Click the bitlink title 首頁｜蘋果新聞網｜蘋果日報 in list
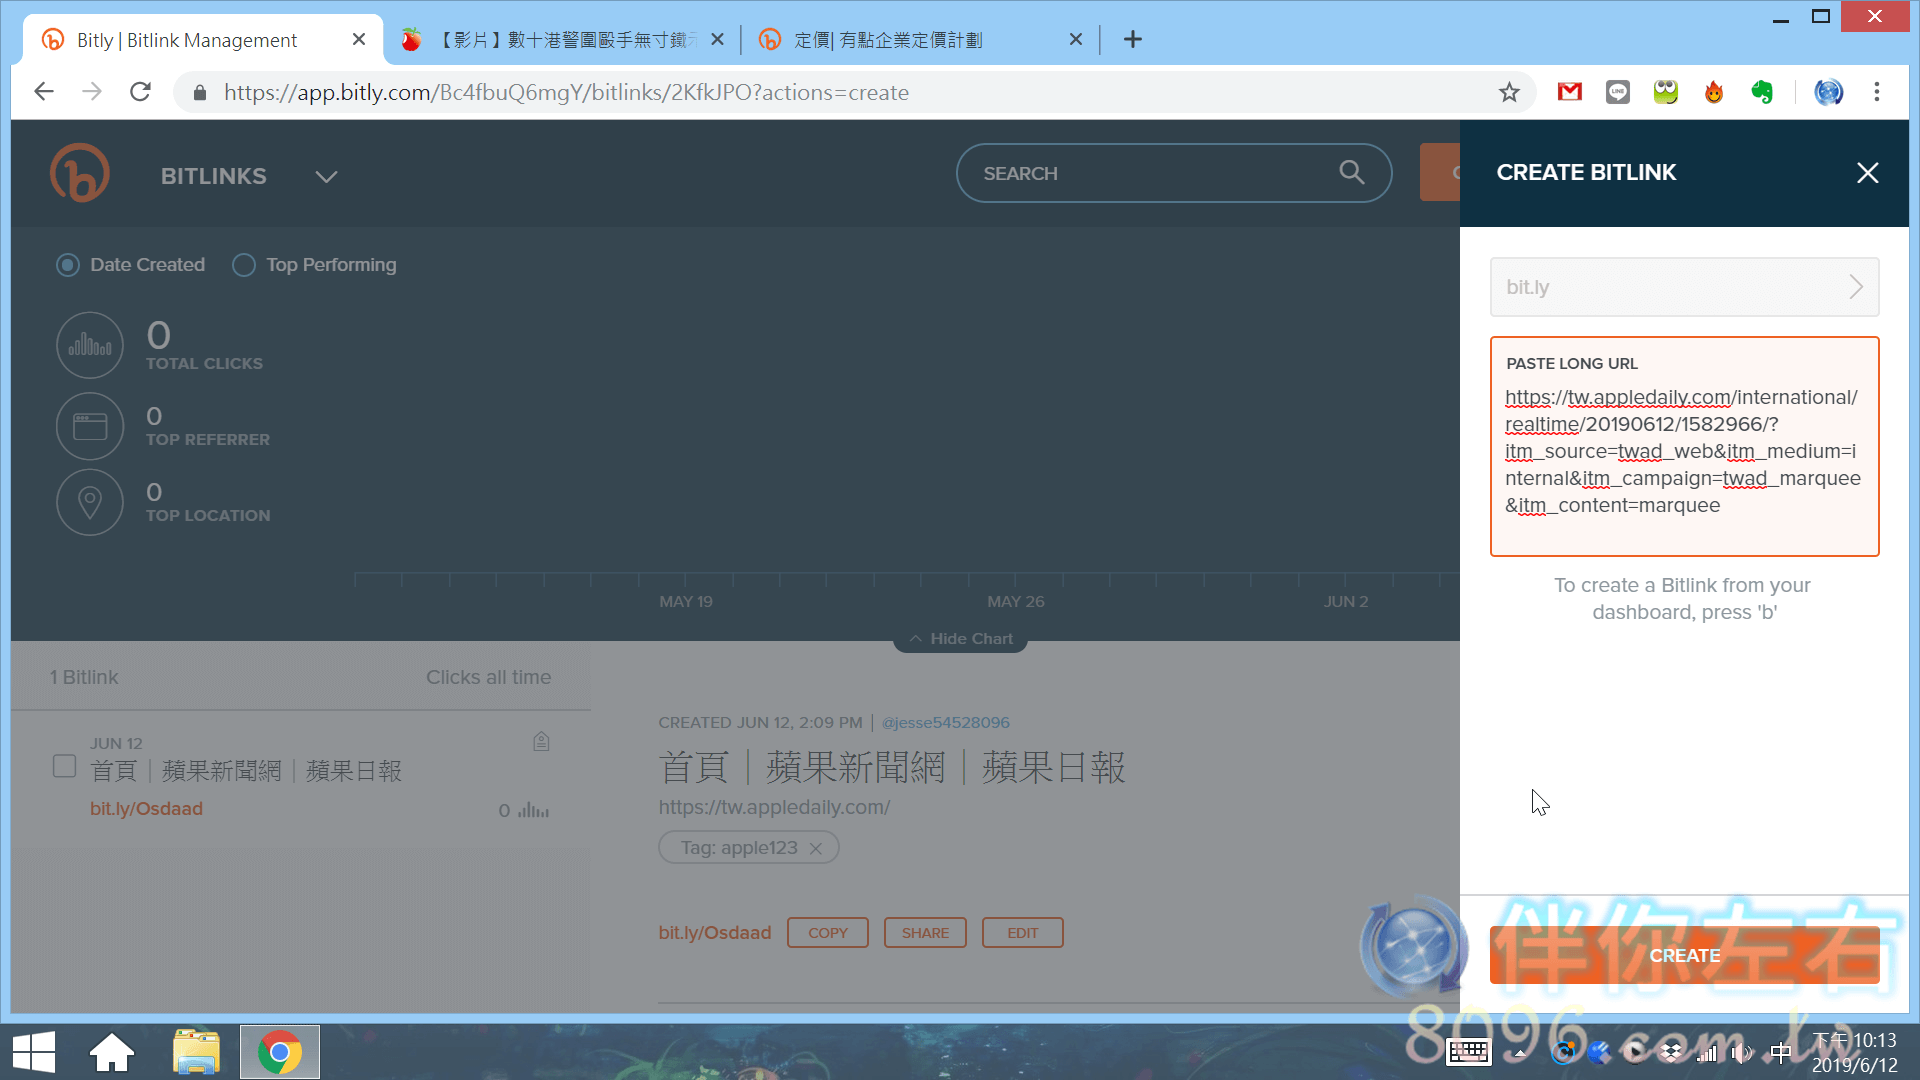Screen dimensions: 1920x1080 pyautogui.click(x=246, y=771)
